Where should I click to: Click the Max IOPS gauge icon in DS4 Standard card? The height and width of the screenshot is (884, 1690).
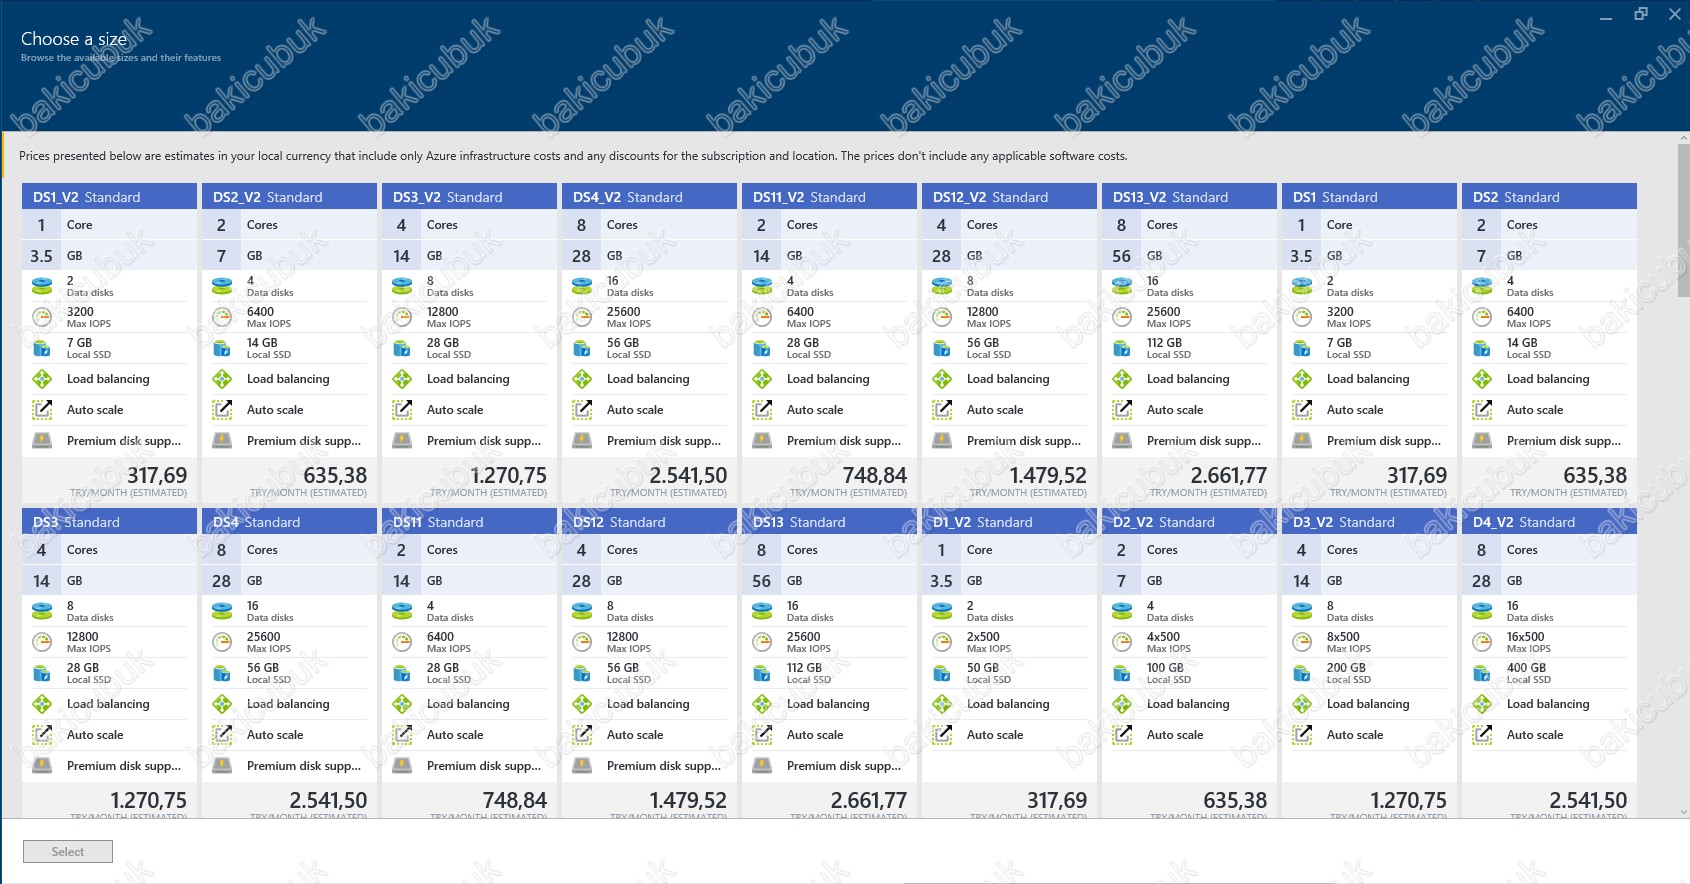(x=222, y=642)
